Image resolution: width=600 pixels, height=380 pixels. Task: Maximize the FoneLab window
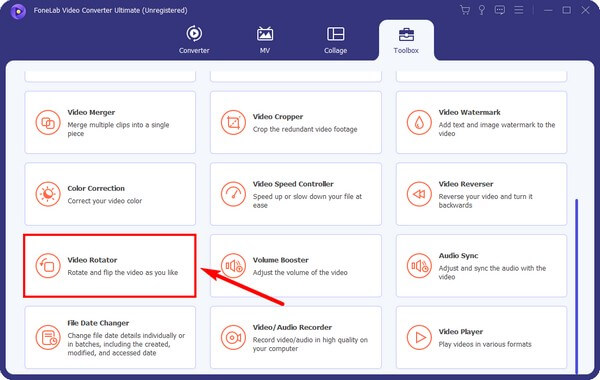tap(567, 10)
